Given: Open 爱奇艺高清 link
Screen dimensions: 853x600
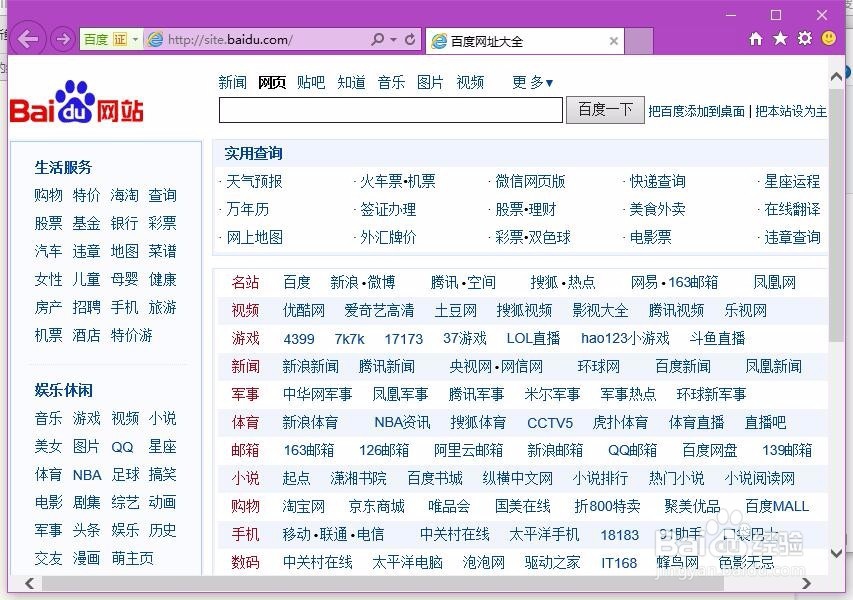Looking at the screenshot, I should 379,310.
